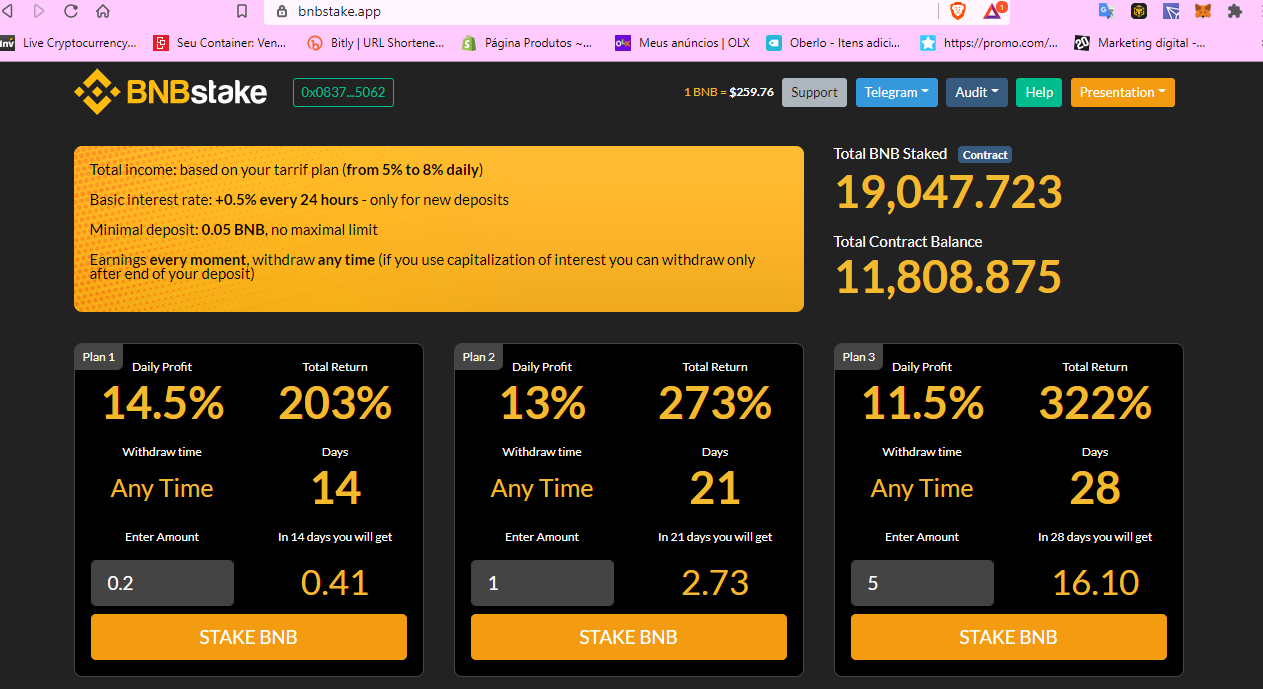This screenshot has width=1263, height=689.
Task: Reload the page
Action: (71, 11)
